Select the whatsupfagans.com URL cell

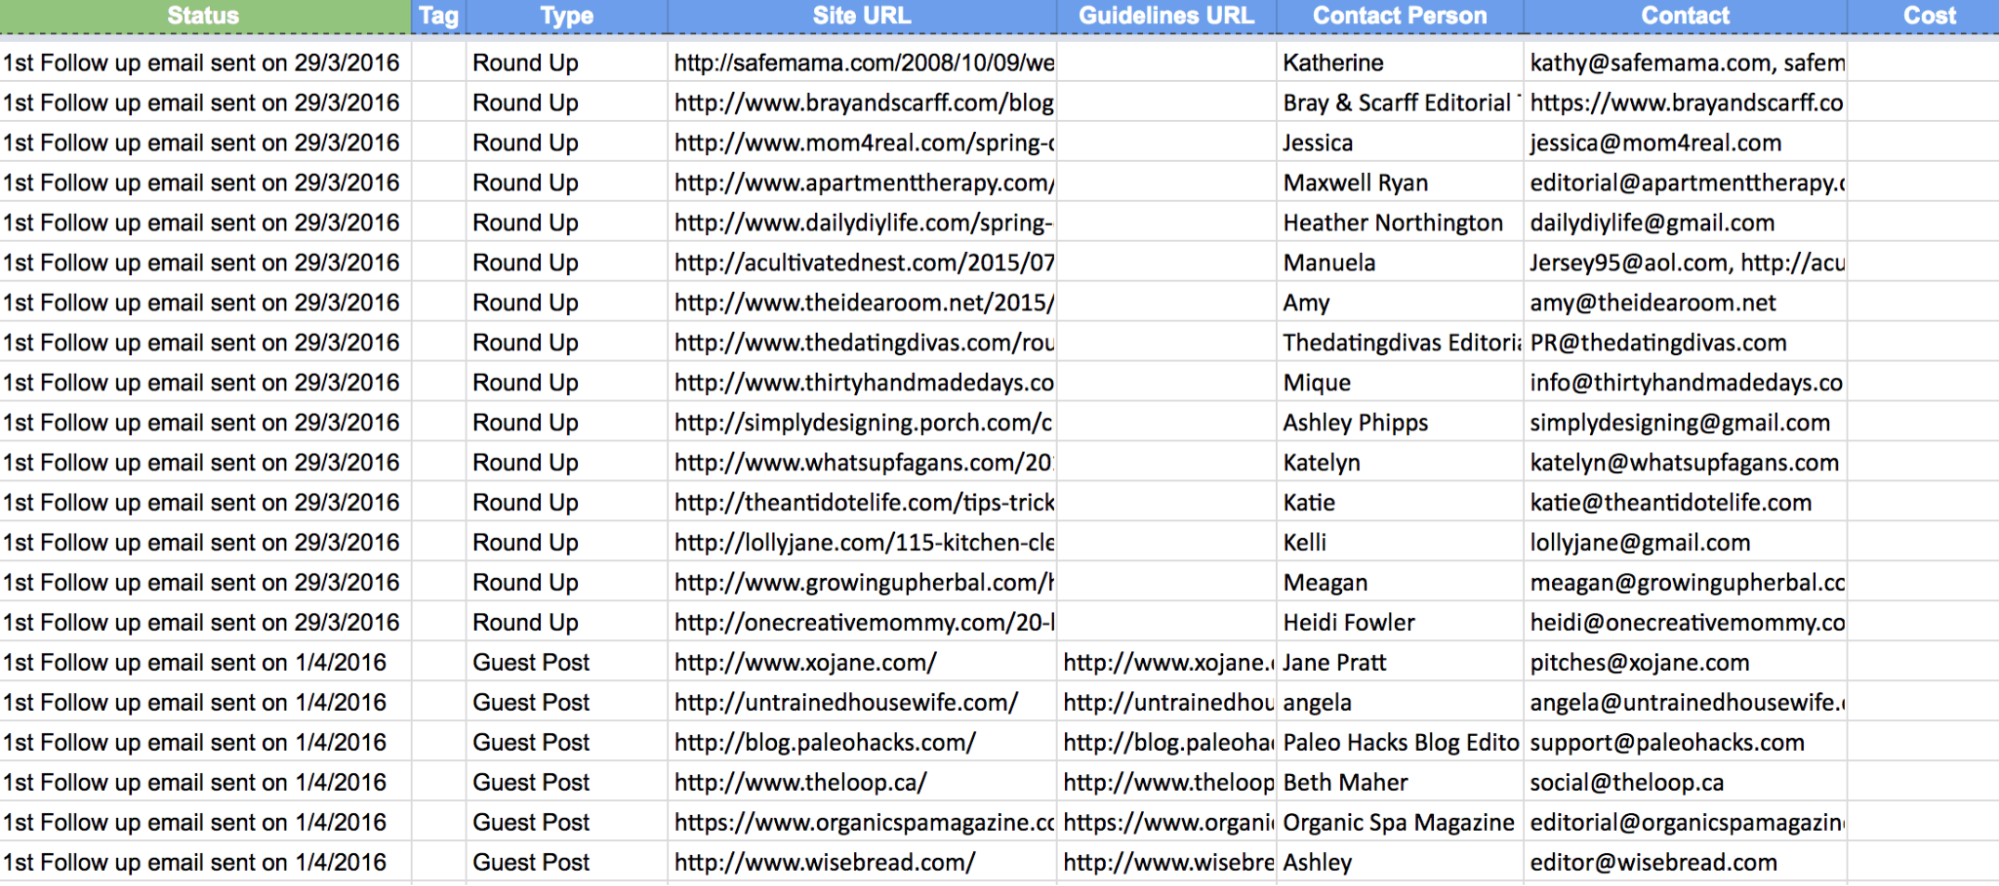(x=862, y=463)
